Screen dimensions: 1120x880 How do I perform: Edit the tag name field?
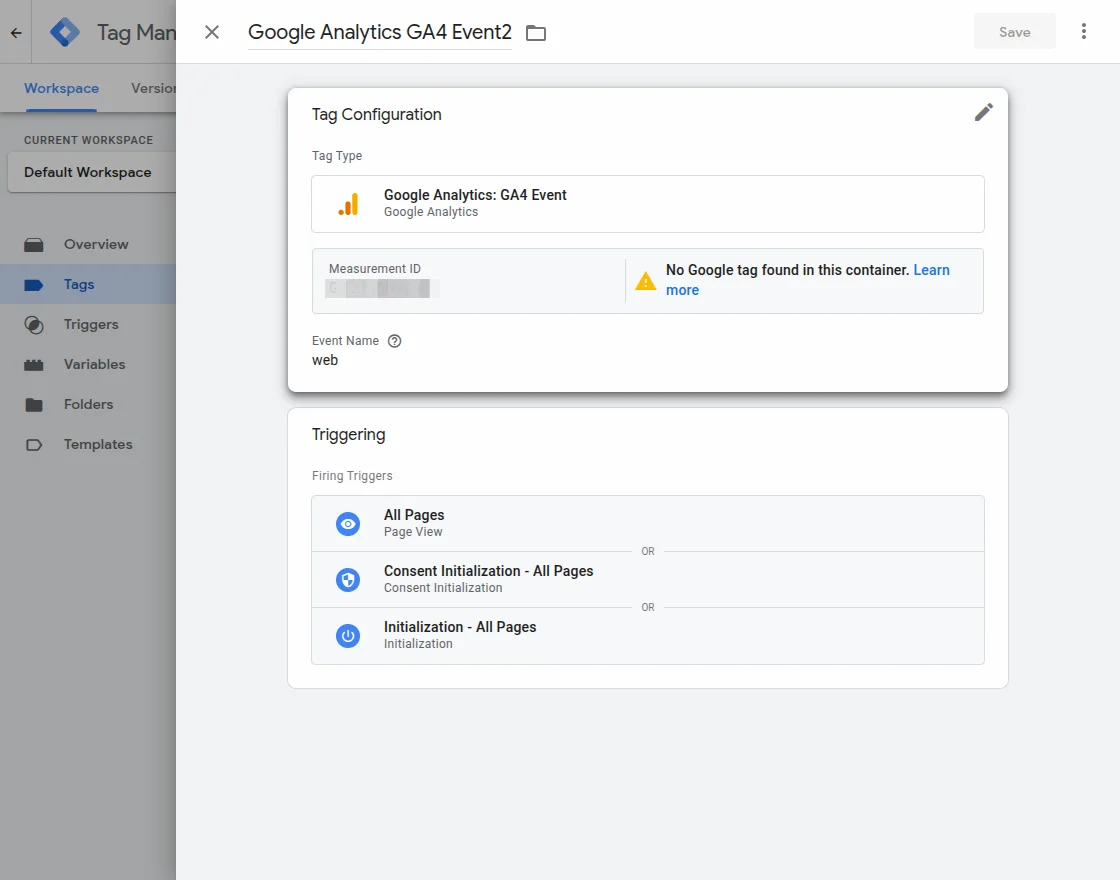click(379, 32)
